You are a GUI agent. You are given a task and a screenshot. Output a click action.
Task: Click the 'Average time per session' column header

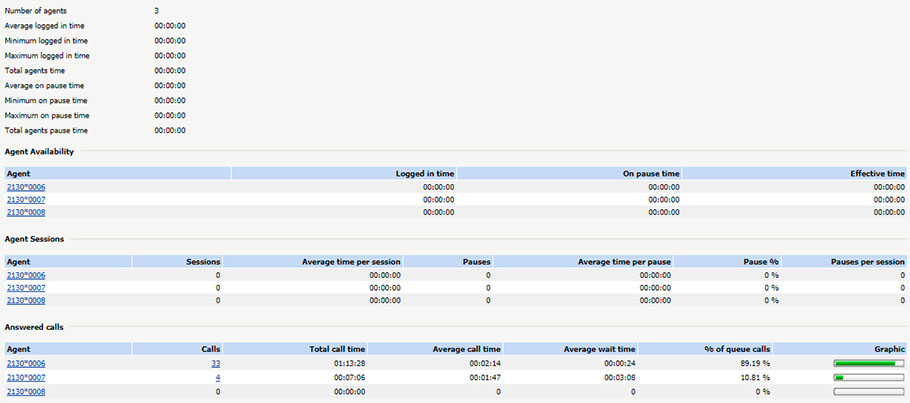351,261
